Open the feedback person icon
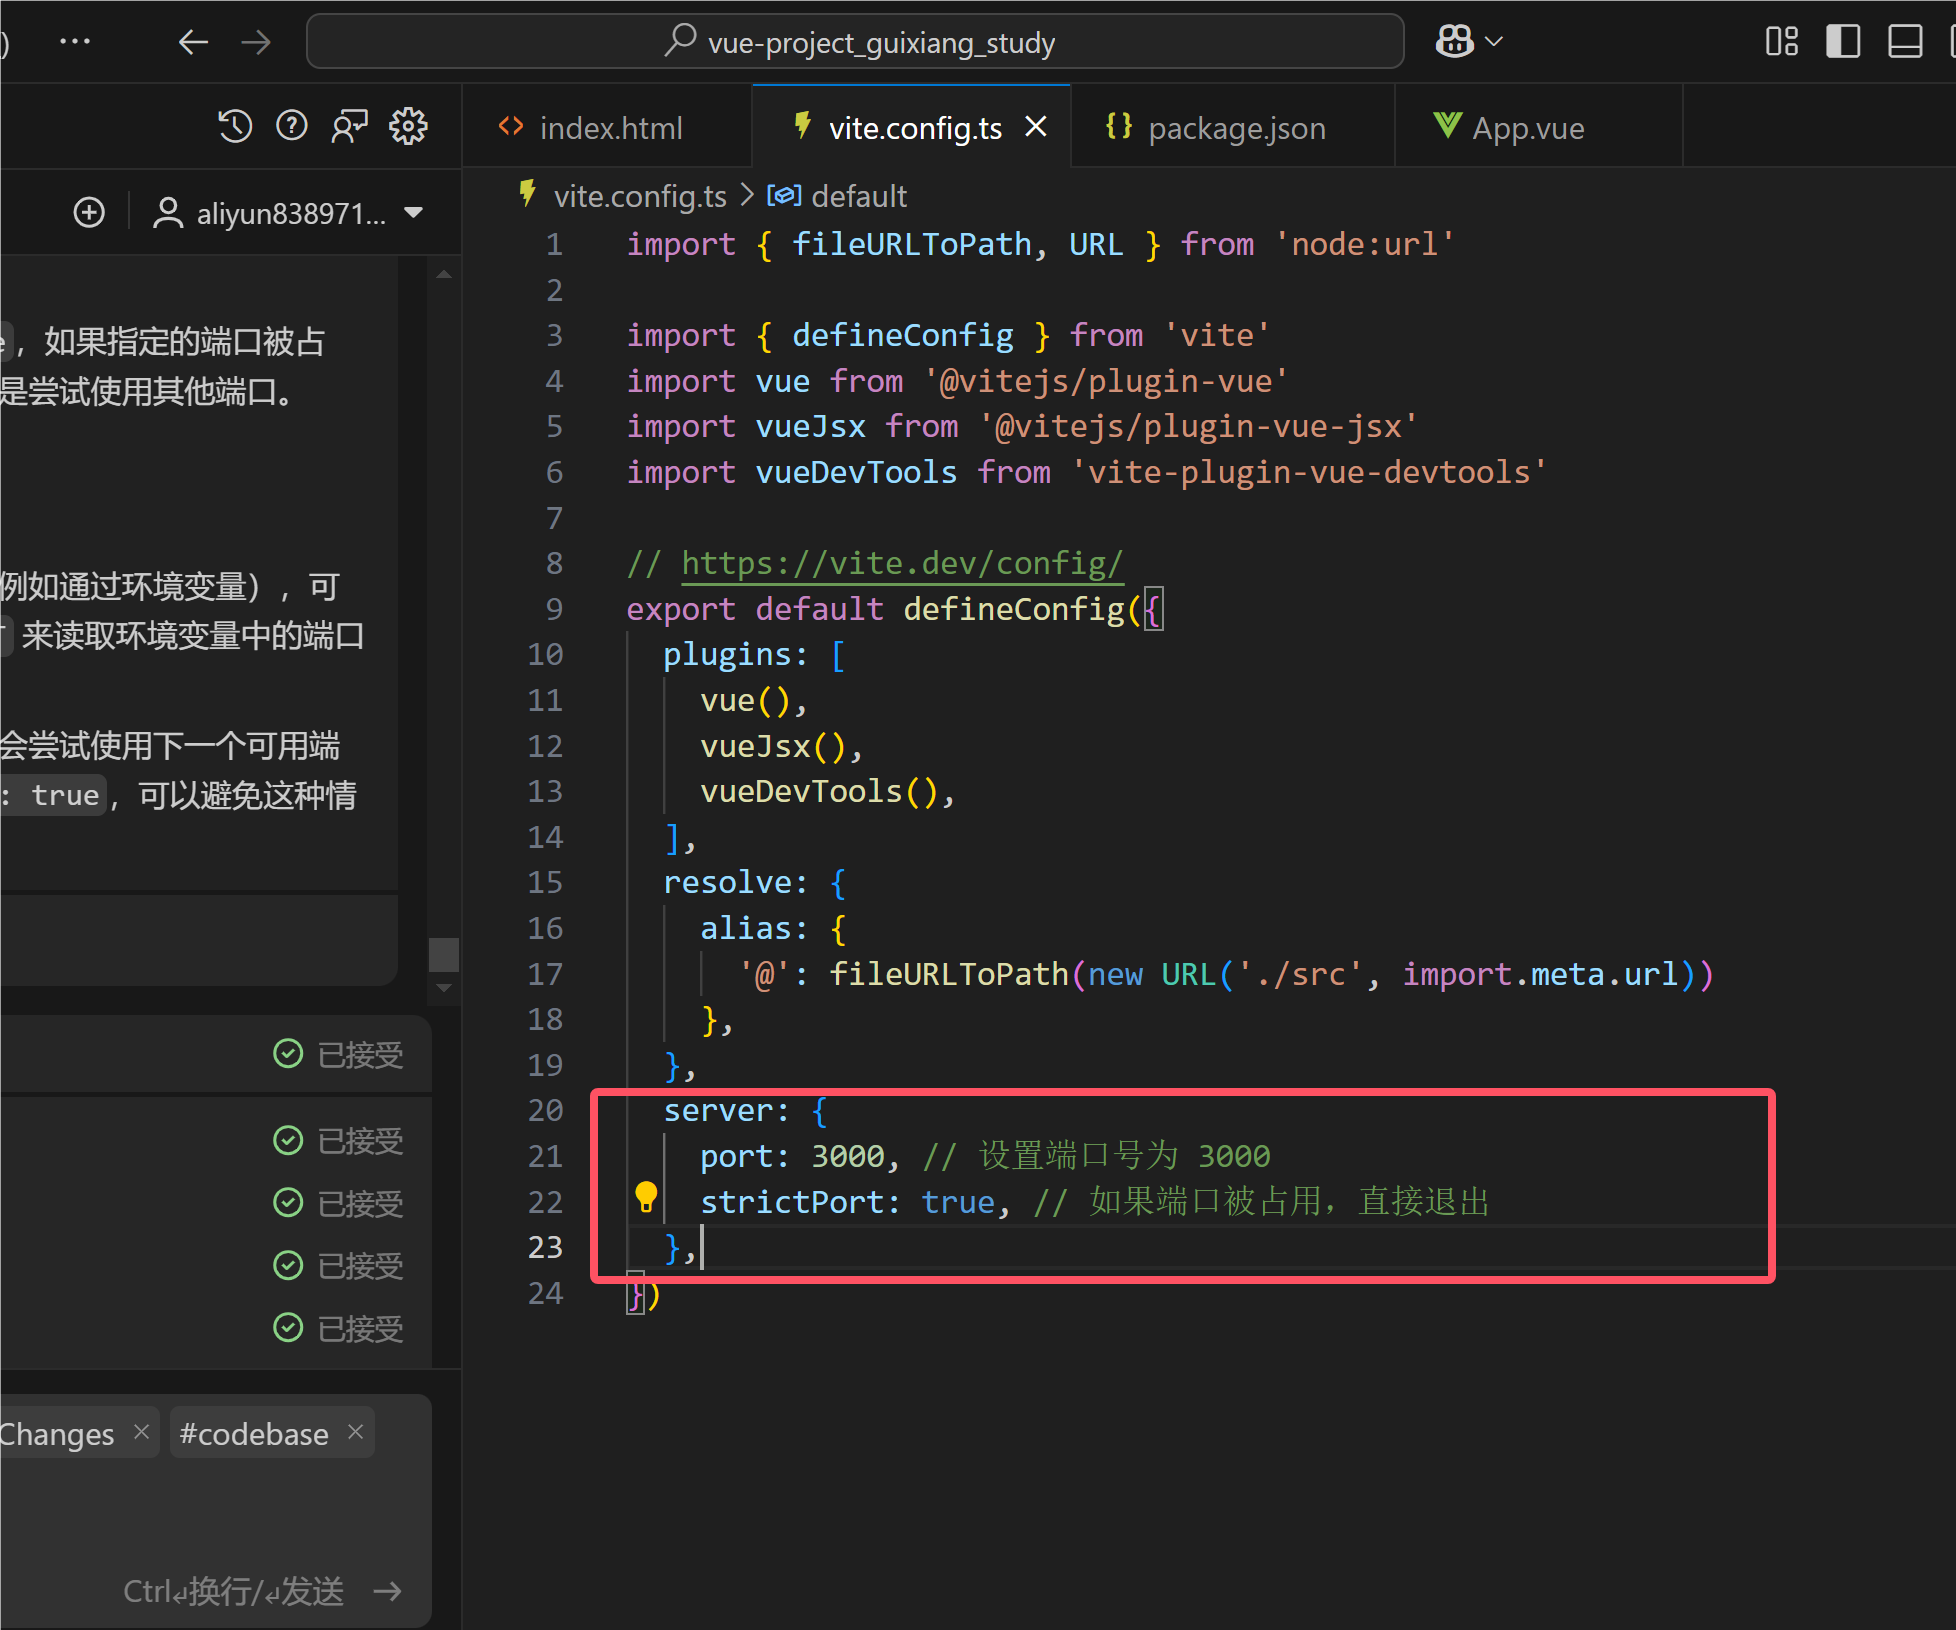Viewport: 1956px width, 1630px height. [x=349, y=126]
